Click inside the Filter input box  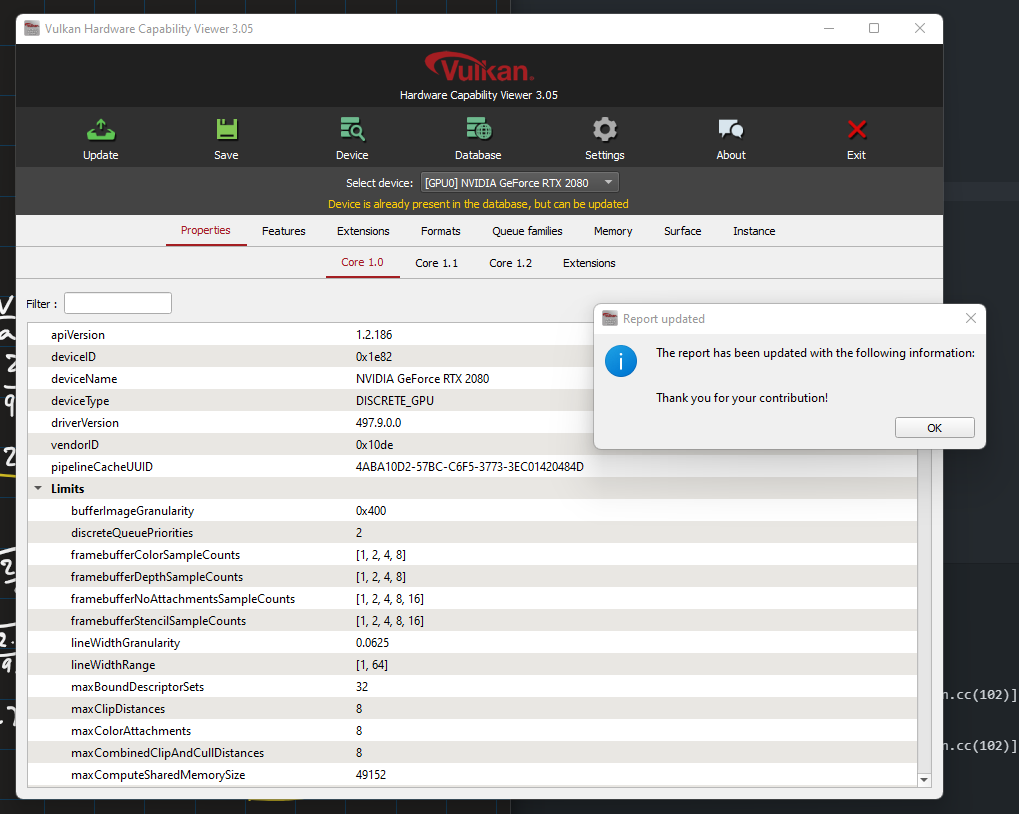[117, 302]
